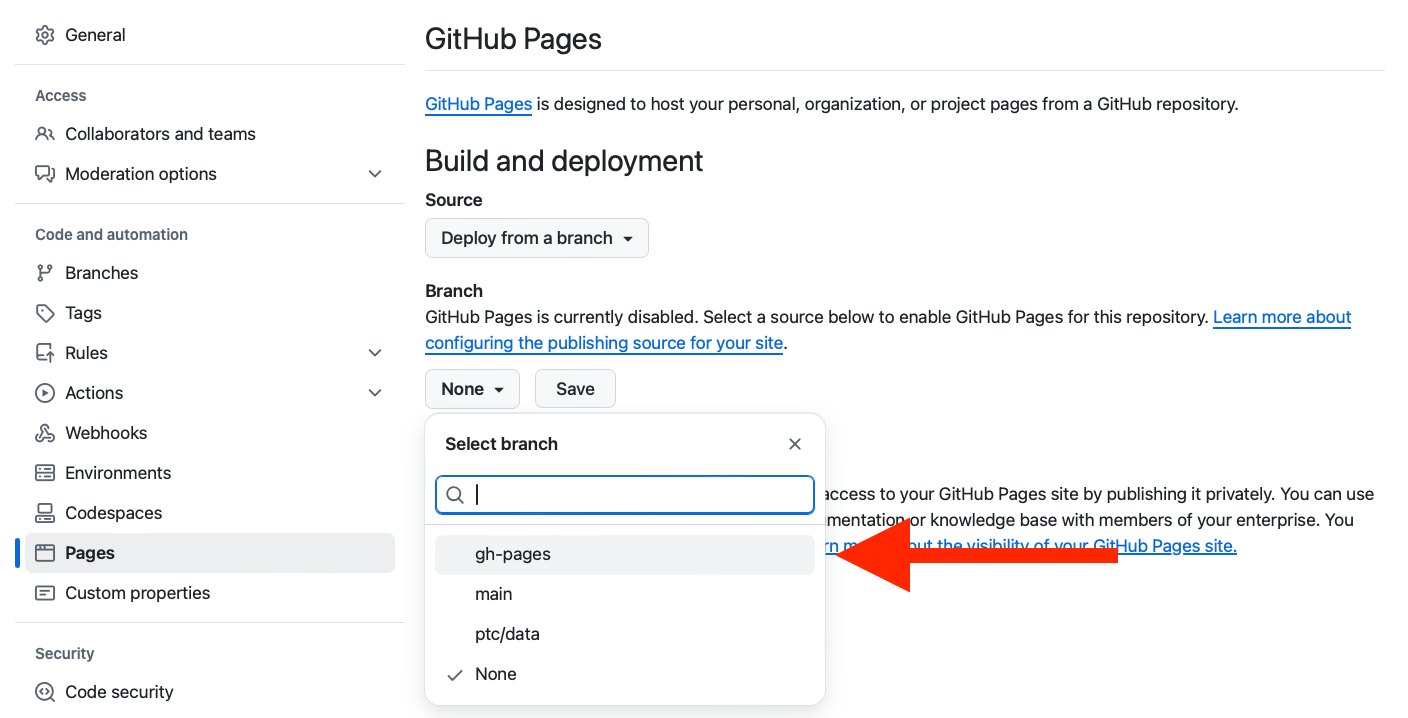Click the Code and automation section label
Screen dimensions: 1408x718
111,235
